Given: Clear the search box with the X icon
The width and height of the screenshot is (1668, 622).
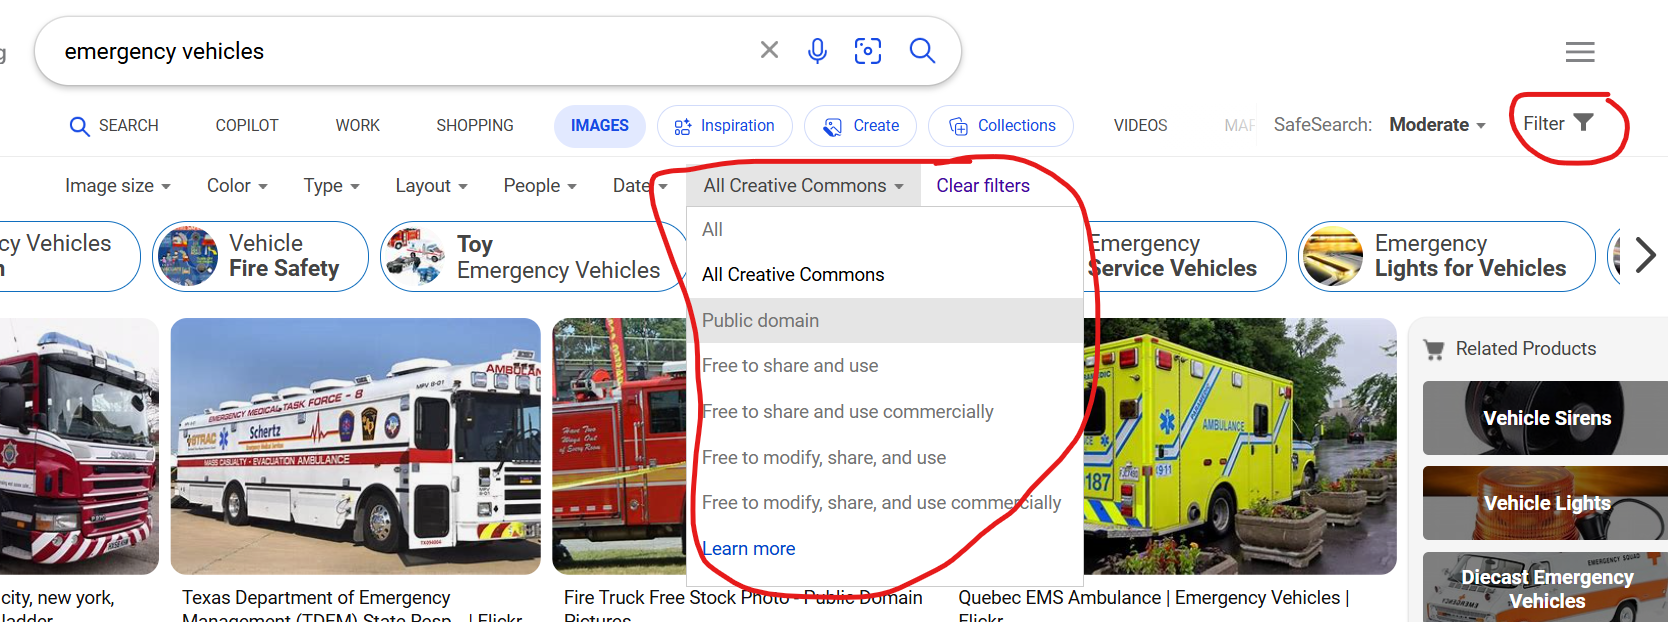Looking at the screenshot, I should click(769, 50).
